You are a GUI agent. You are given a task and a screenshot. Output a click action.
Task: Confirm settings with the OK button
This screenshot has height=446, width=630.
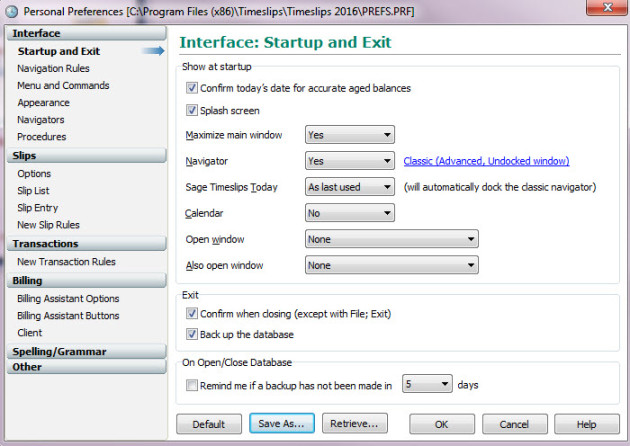[x=442, y=424]
